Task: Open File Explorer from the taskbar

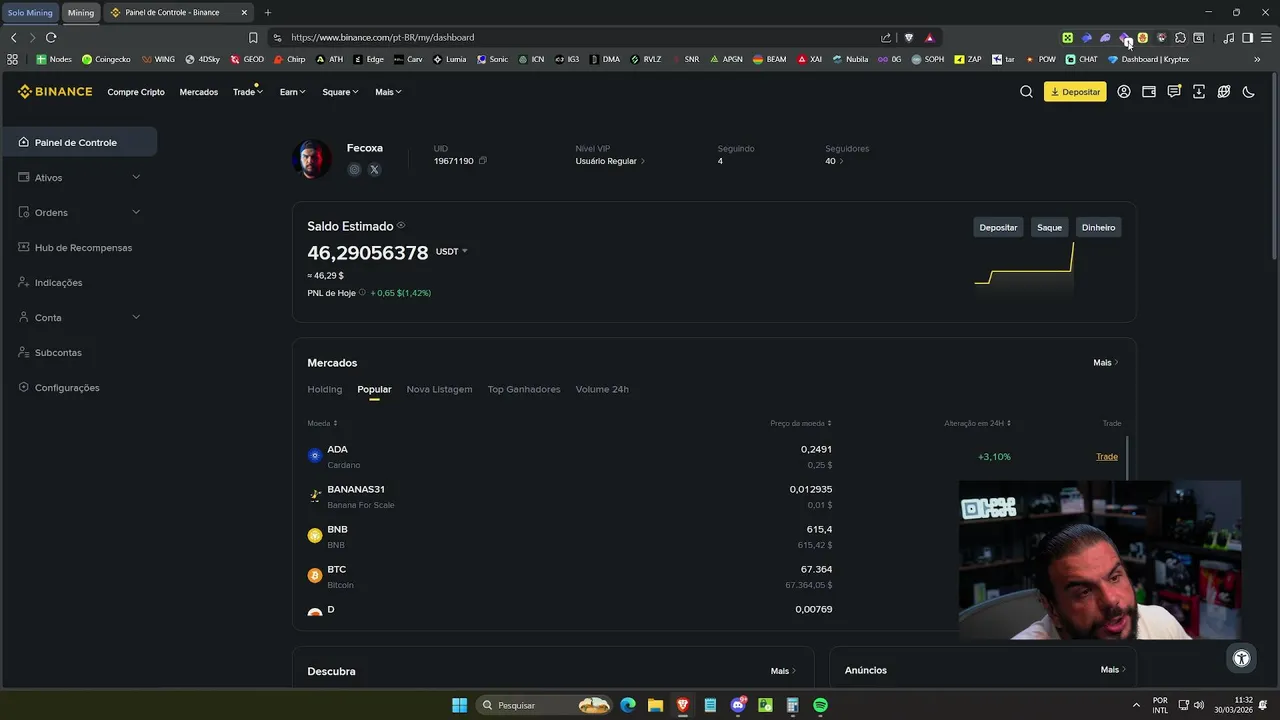Action: [x=655, y=705]
